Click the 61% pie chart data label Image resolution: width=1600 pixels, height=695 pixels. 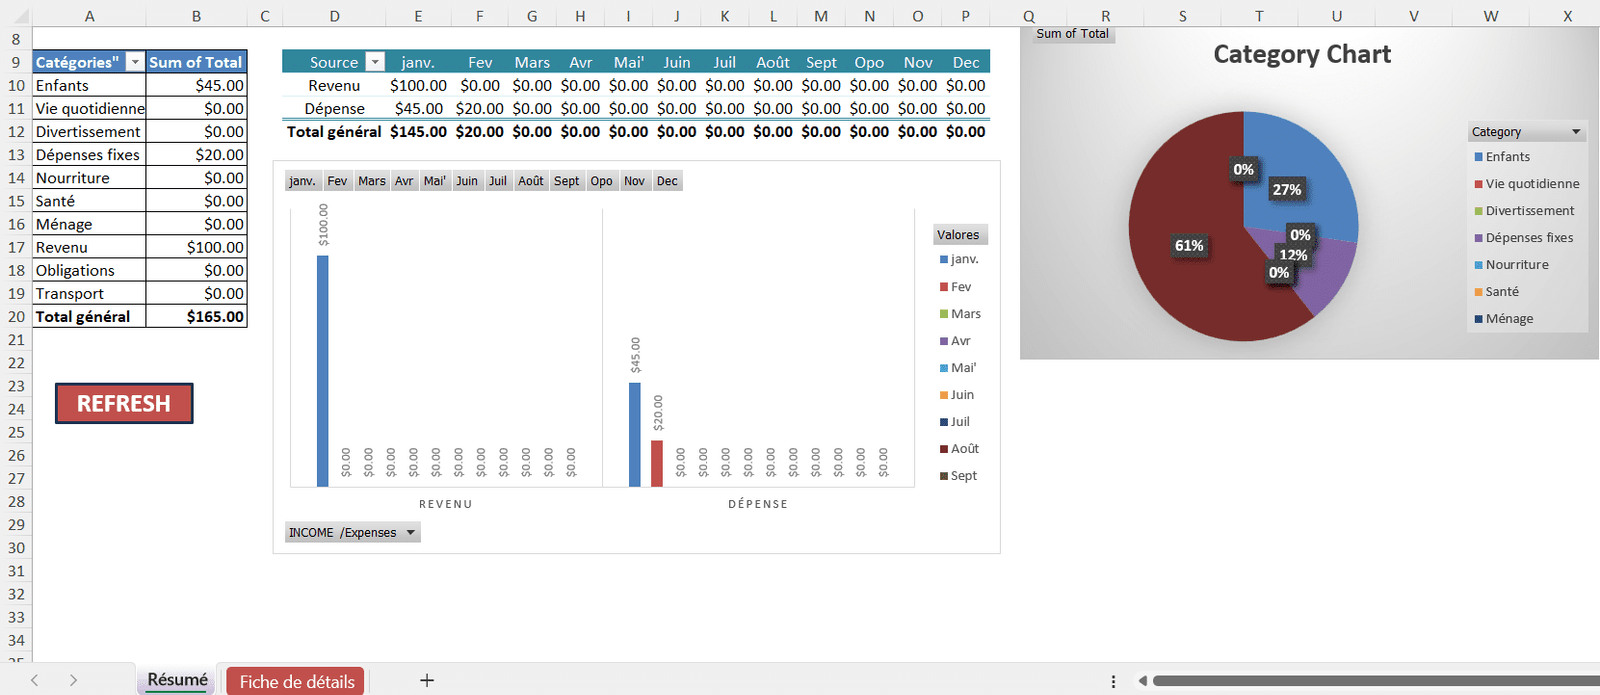(1189, 246)
